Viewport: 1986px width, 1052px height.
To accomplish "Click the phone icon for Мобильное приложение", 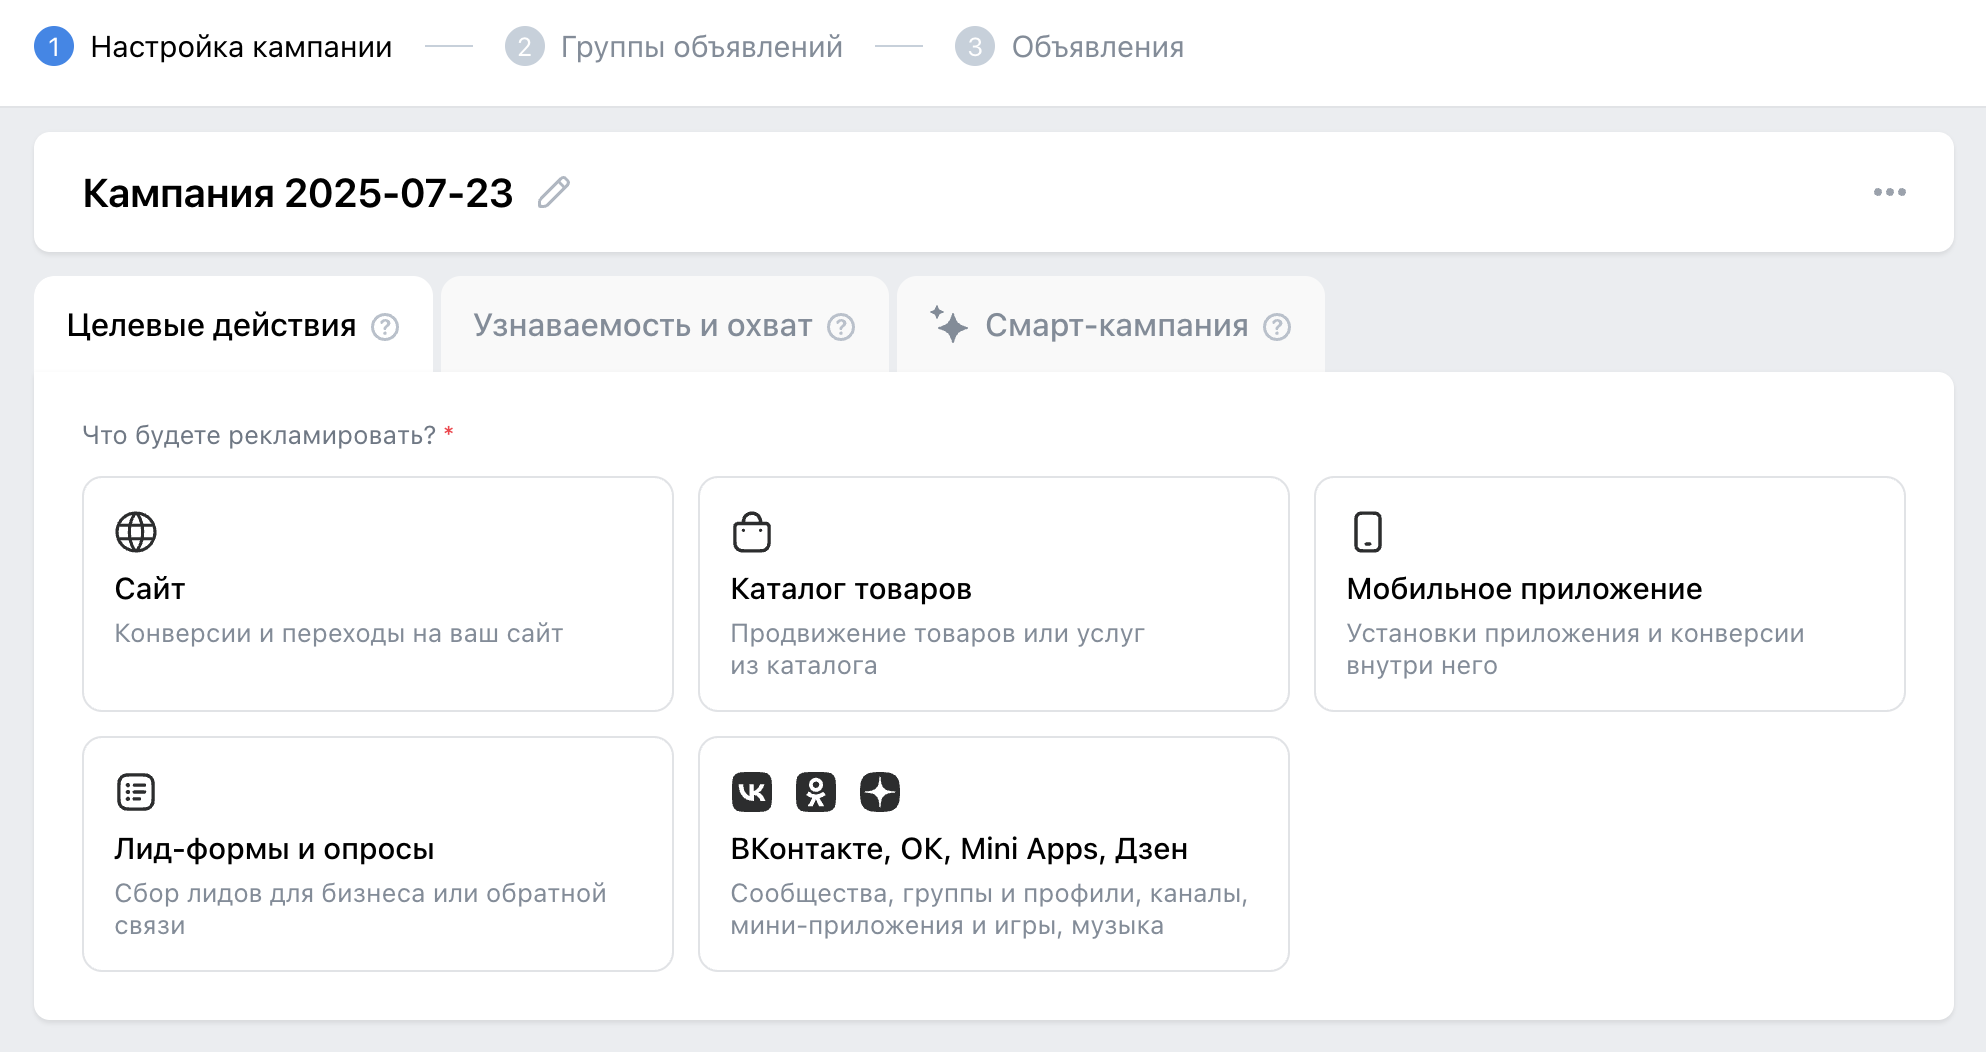I will point(1367,532).
